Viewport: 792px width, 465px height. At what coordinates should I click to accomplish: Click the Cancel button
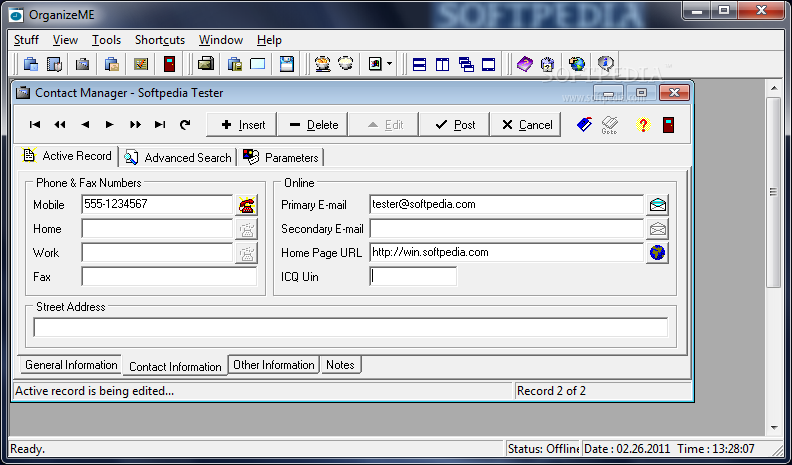pyautogui.click(x=525, y=125)
